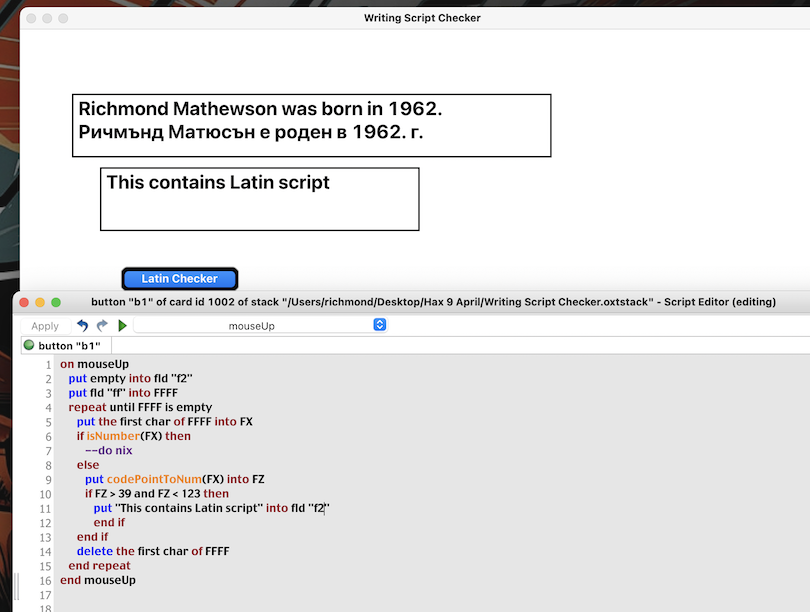Click "end if" on line 13

coord(92,538)
